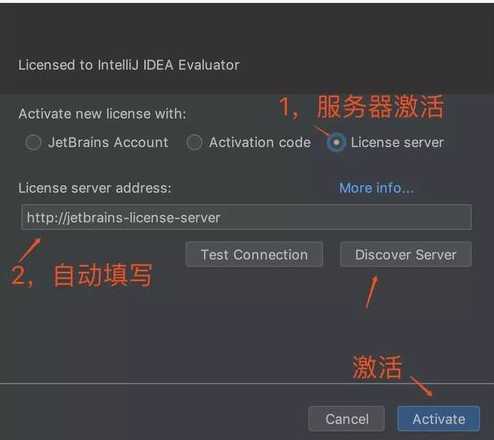Click the "Activate new license with:" label

pos(102,114)
